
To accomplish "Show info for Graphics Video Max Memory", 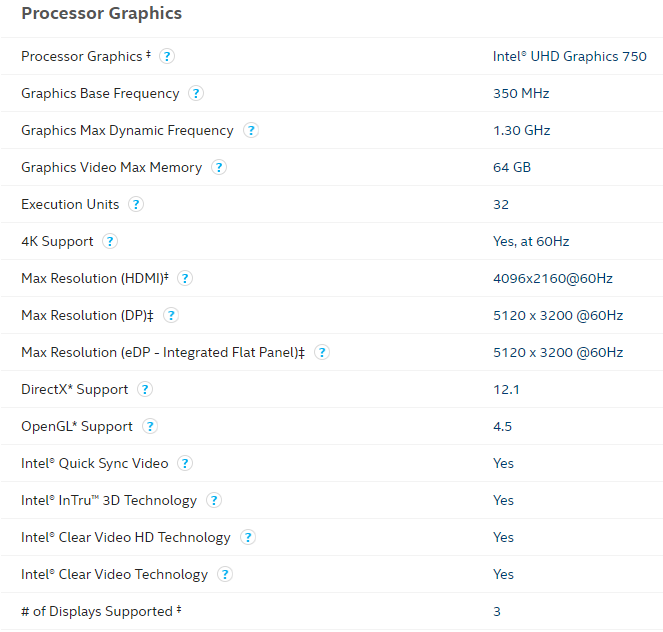I will click(219, 167).
